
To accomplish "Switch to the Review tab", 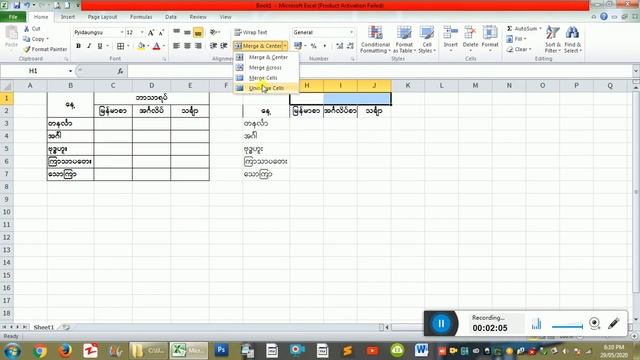I will (198, 17).
